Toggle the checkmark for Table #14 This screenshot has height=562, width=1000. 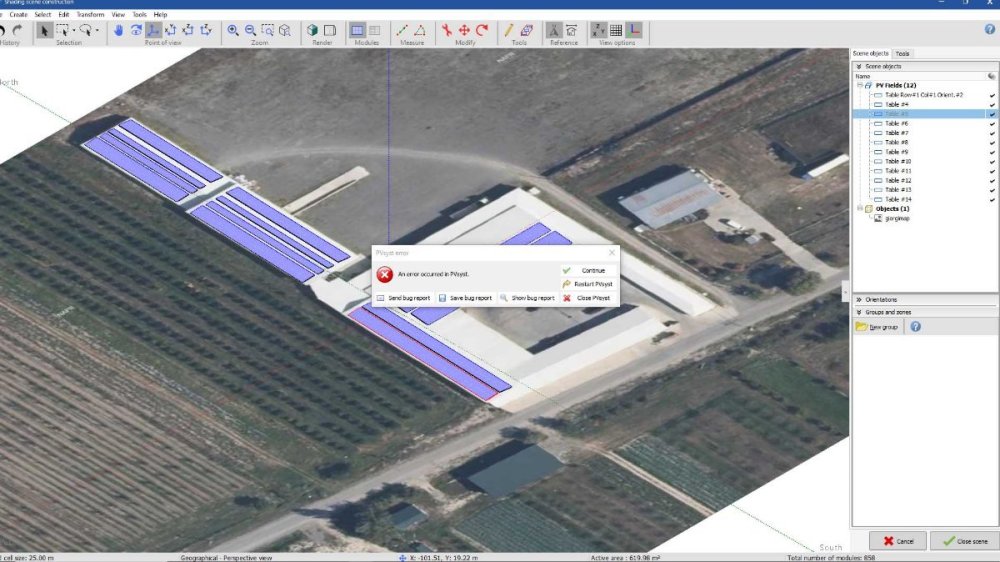click(992, 200)
